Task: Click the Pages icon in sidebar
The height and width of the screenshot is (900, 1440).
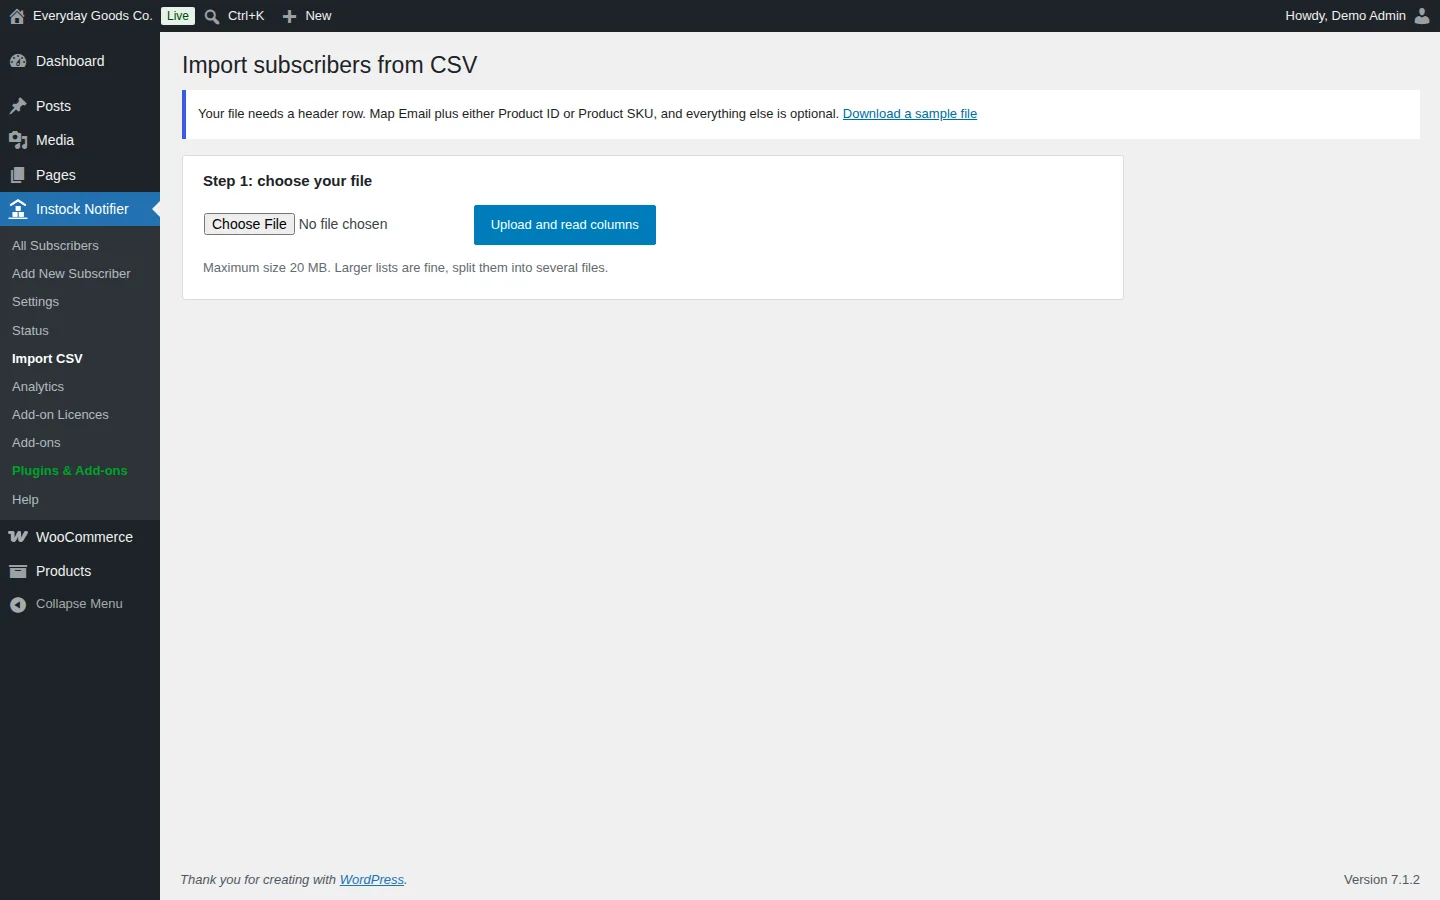Action: [x=18, y=175]
